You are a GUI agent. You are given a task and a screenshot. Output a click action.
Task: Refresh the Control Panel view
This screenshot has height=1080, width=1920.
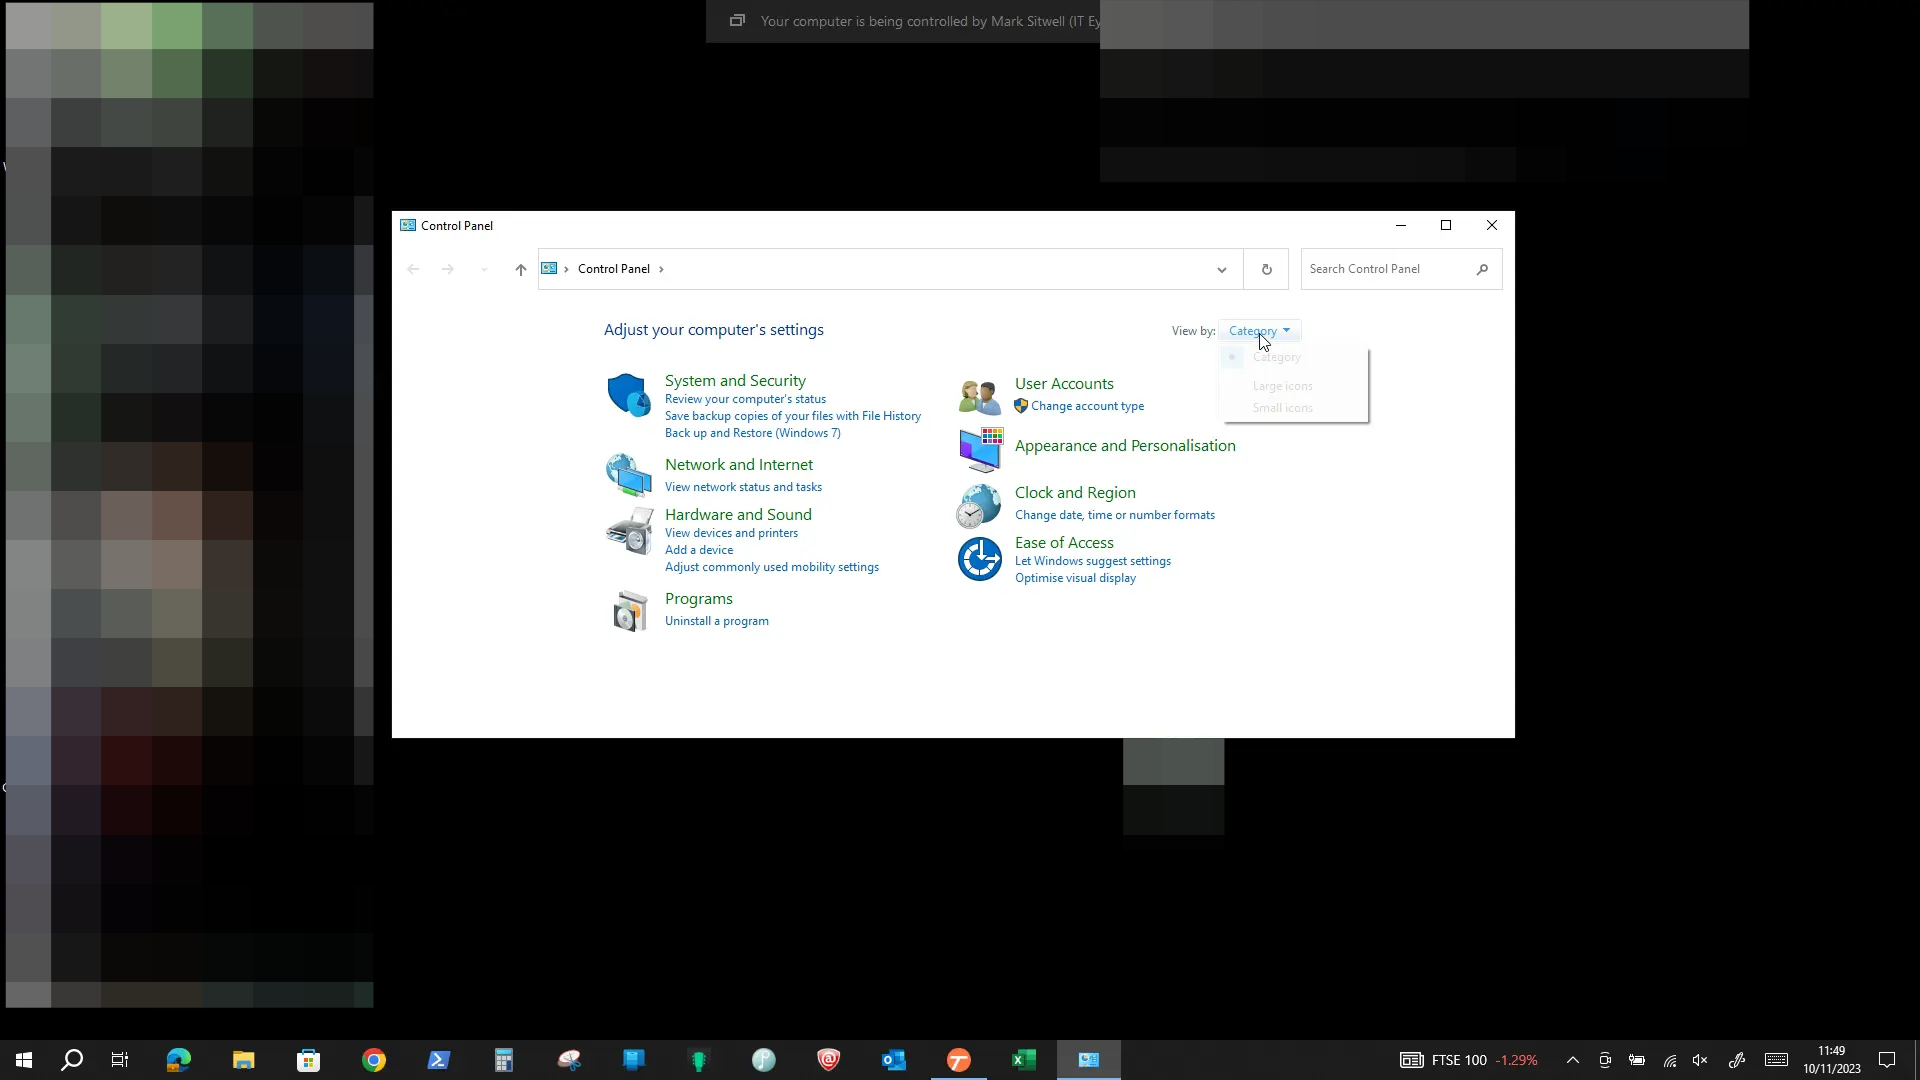(1266, 269)
